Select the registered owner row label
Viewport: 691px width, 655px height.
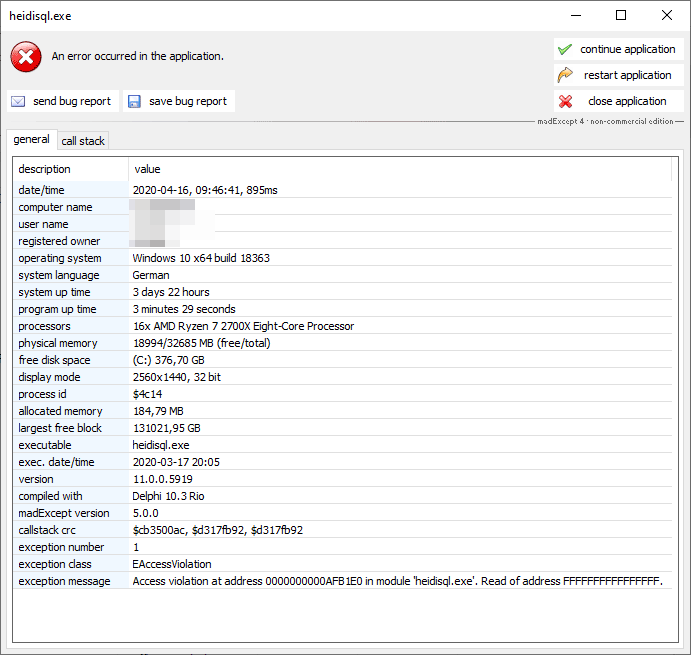pyautogui.click(x=59, y=241)
